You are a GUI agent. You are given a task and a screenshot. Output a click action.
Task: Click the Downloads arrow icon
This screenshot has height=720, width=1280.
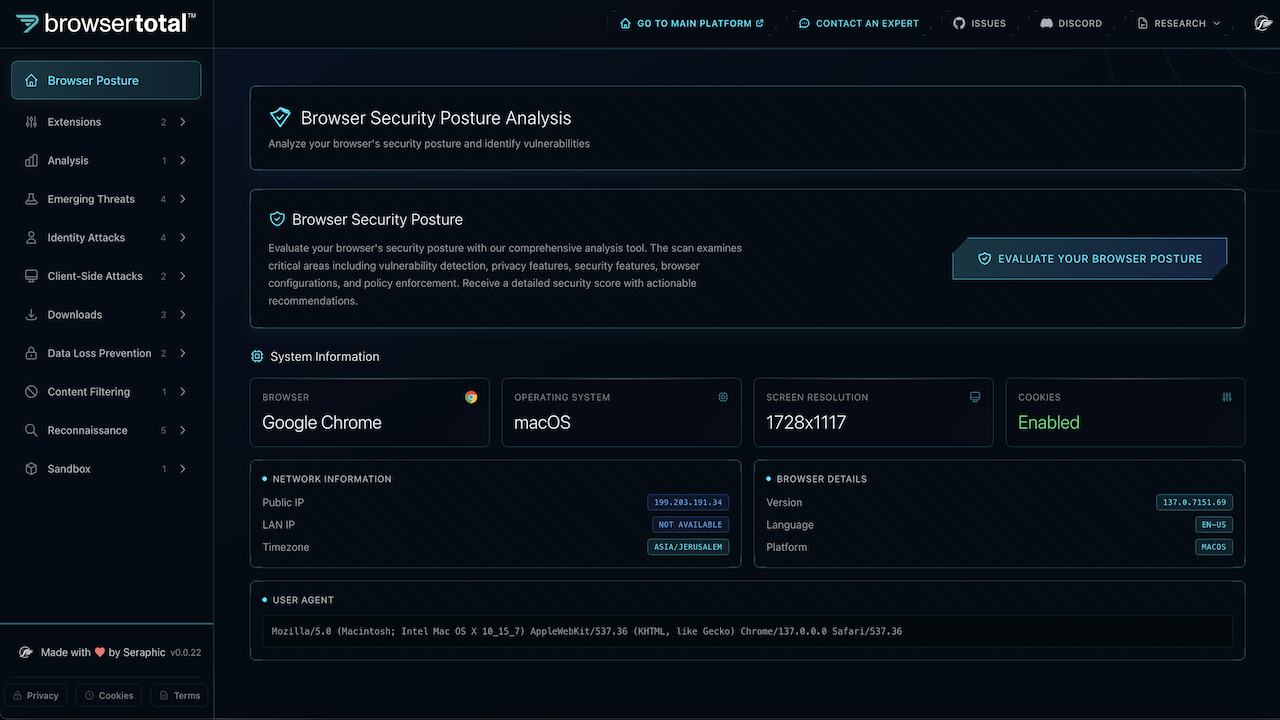point(31,315)
